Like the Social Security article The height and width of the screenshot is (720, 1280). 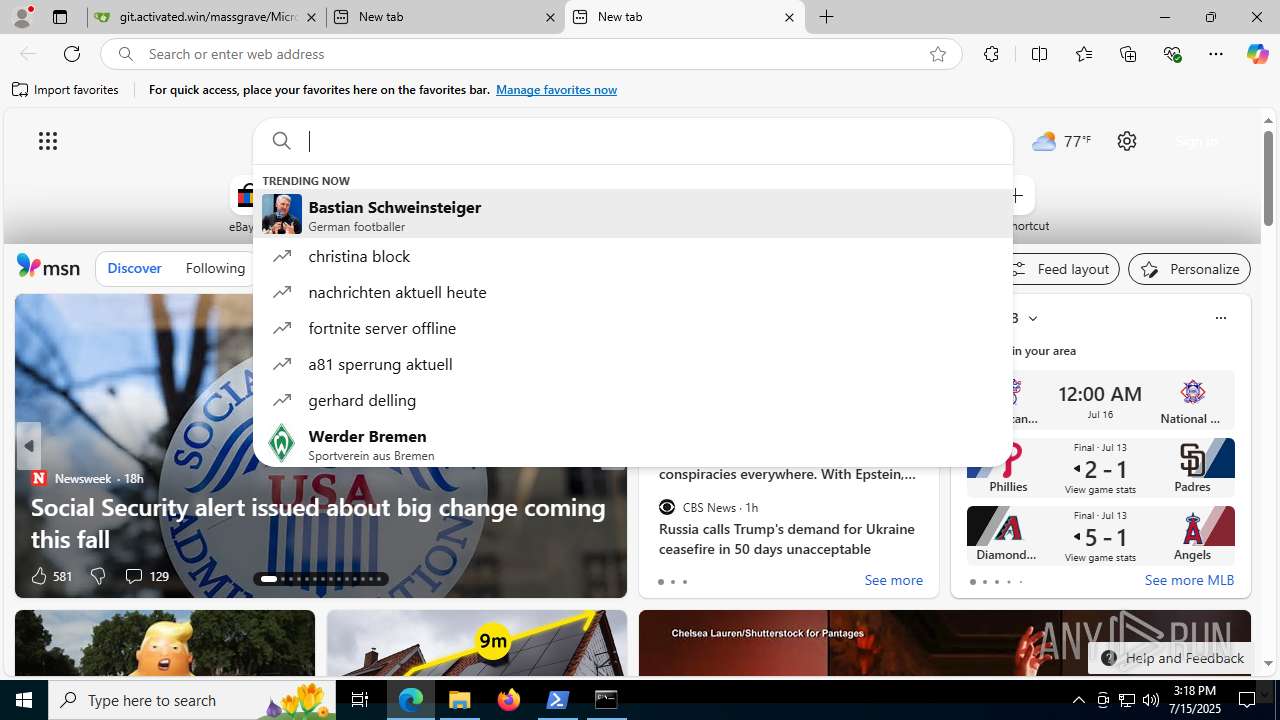(x=51, y=576)
